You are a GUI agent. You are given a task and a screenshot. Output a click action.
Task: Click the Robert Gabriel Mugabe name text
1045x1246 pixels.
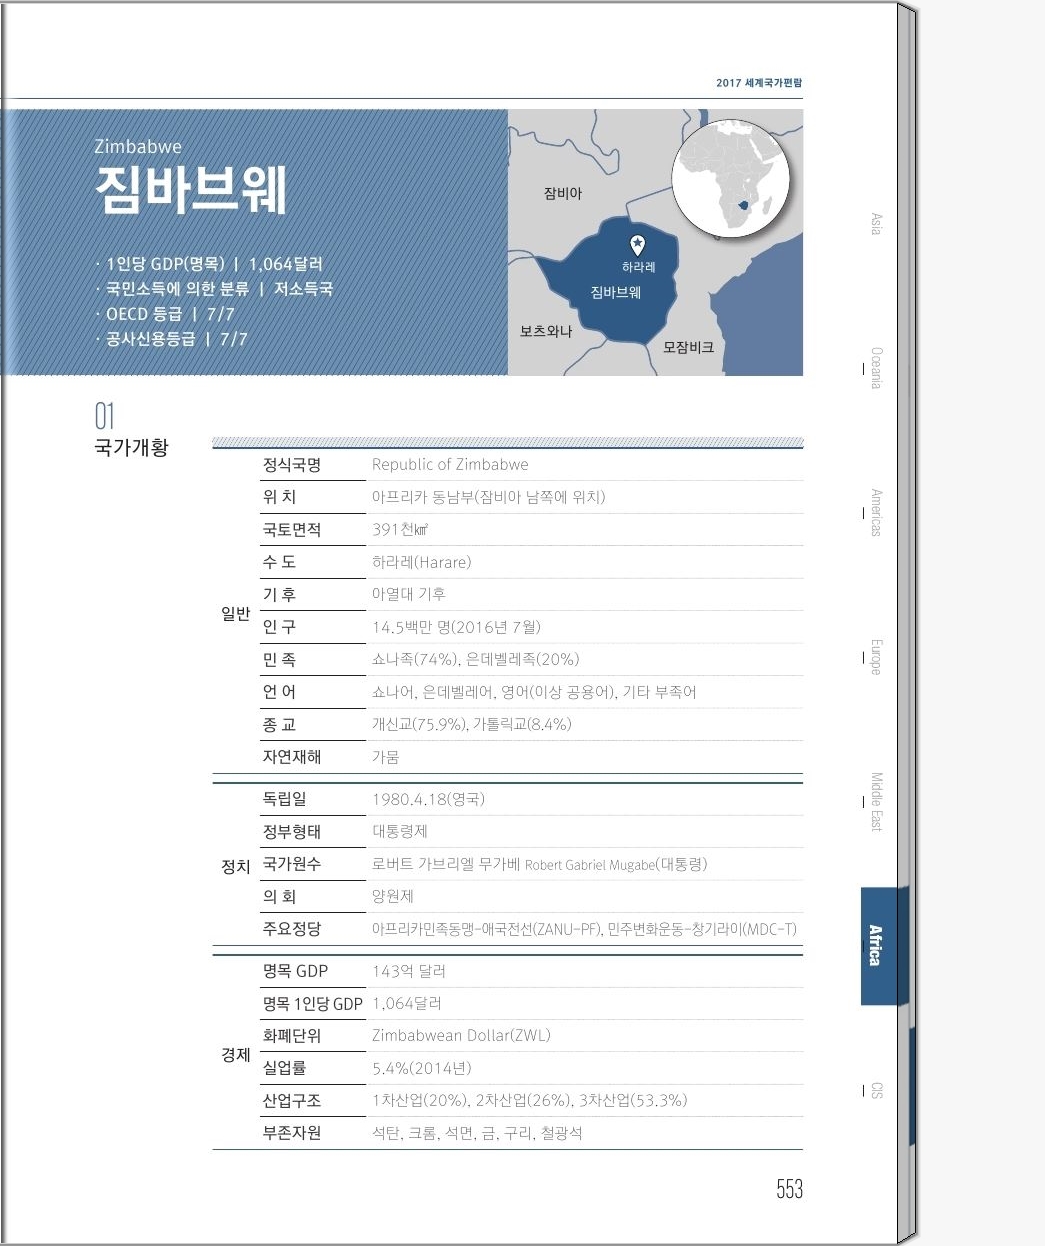click(590, 865)
